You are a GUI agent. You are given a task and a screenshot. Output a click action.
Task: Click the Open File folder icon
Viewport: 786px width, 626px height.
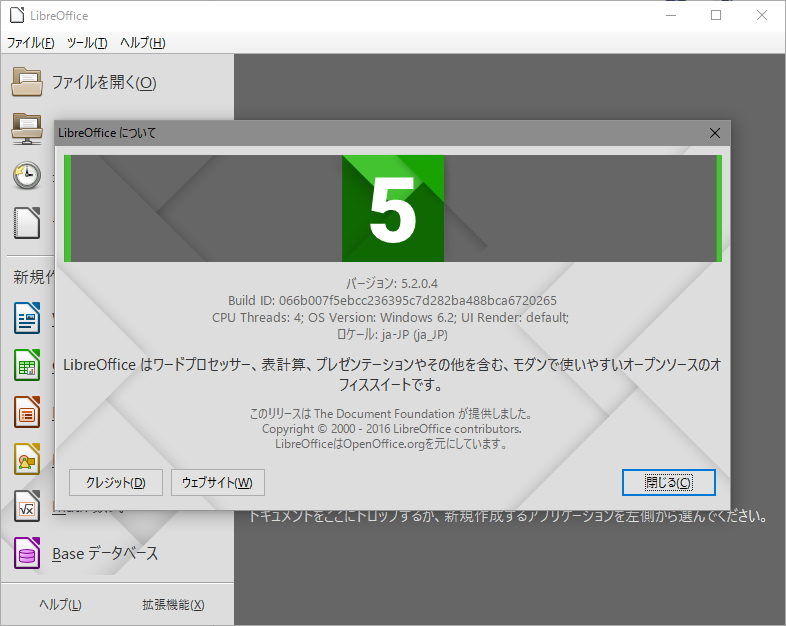(27, 82)
